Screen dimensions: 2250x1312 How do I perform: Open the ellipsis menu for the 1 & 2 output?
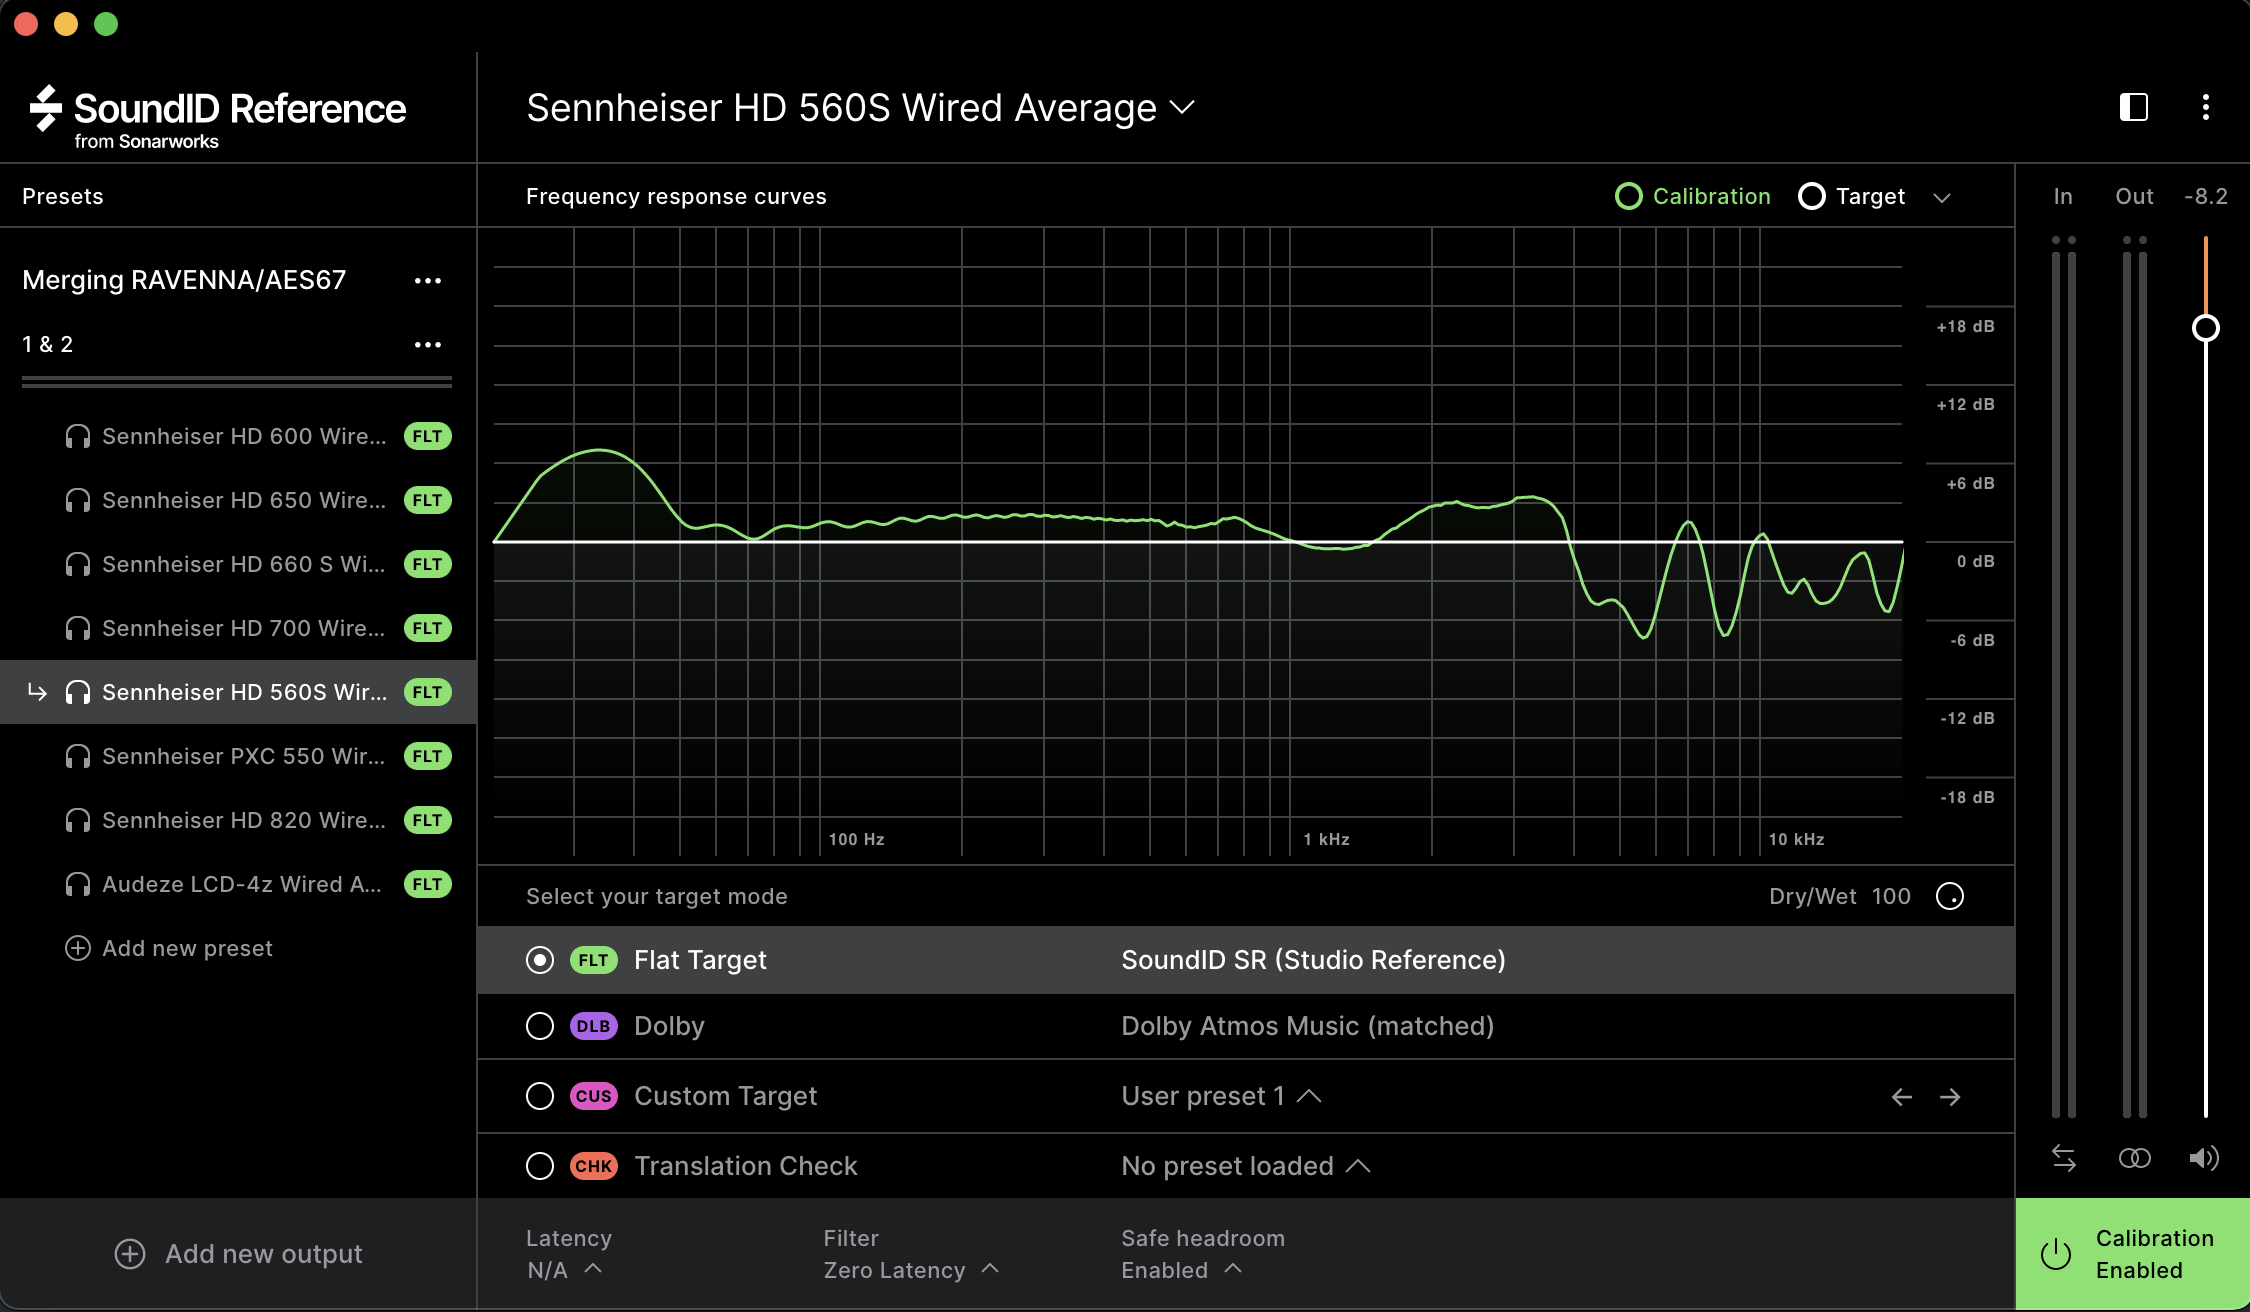click(427, 345)
